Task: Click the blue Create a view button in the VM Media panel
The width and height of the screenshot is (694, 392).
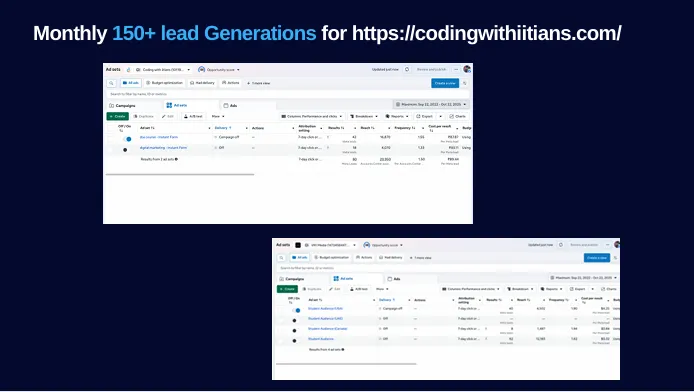Action: click(x=597, y=257)
